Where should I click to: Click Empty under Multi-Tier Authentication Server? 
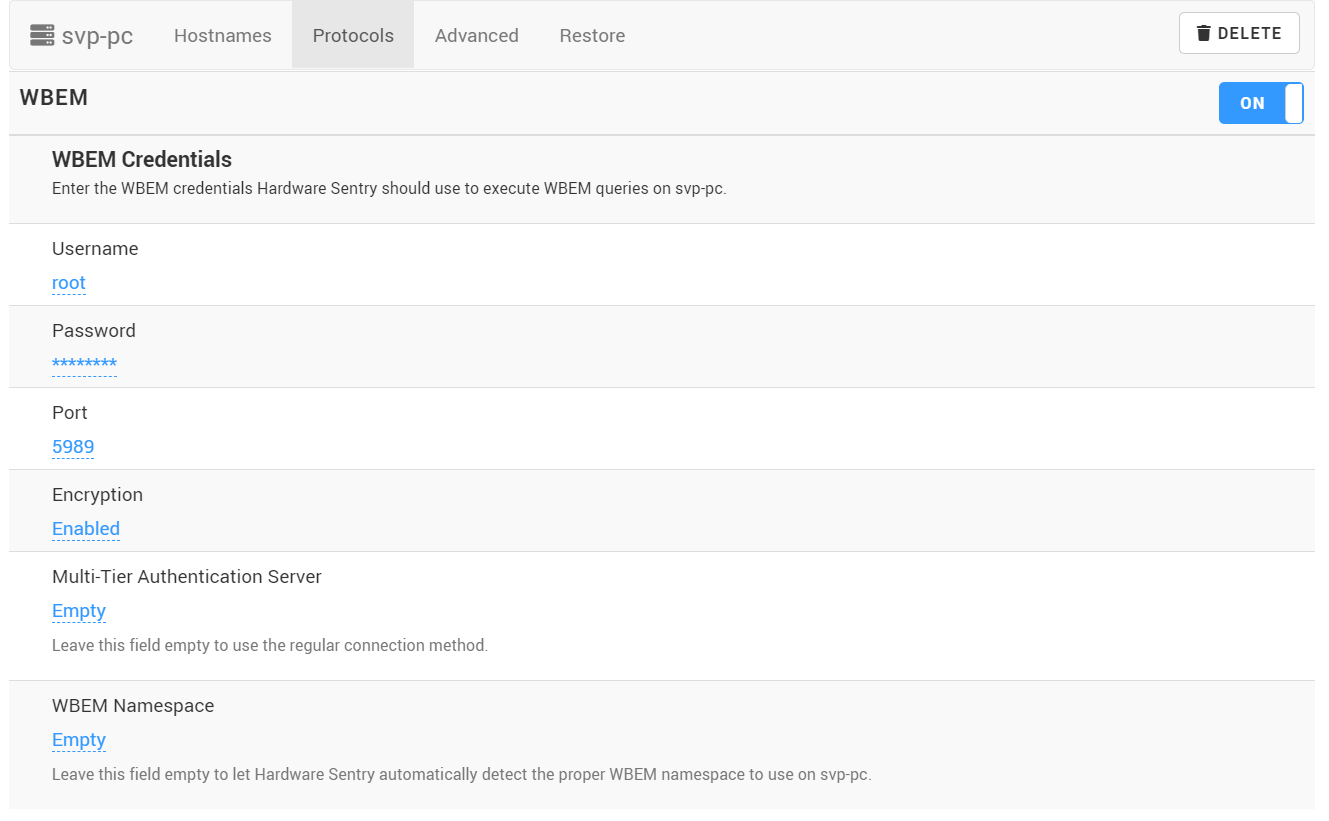[78, 611]
